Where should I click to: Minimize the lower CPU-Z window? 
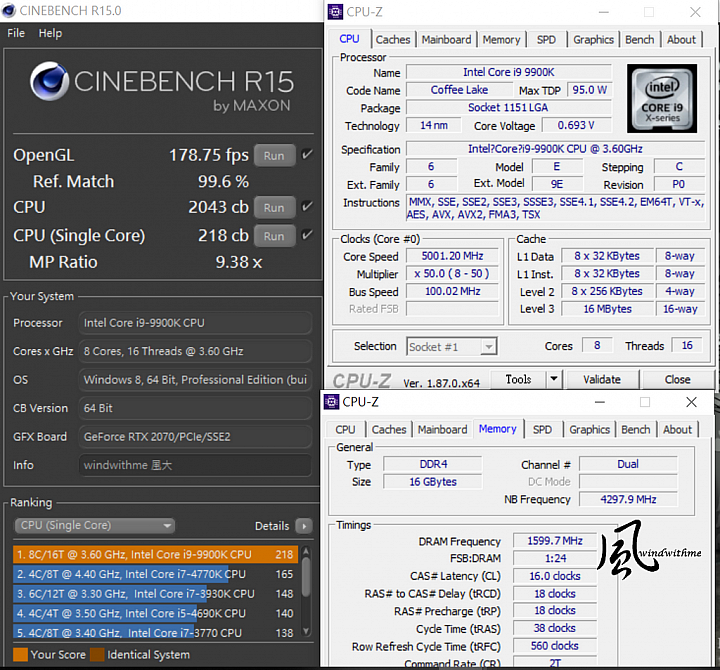(x=600, y=402)
